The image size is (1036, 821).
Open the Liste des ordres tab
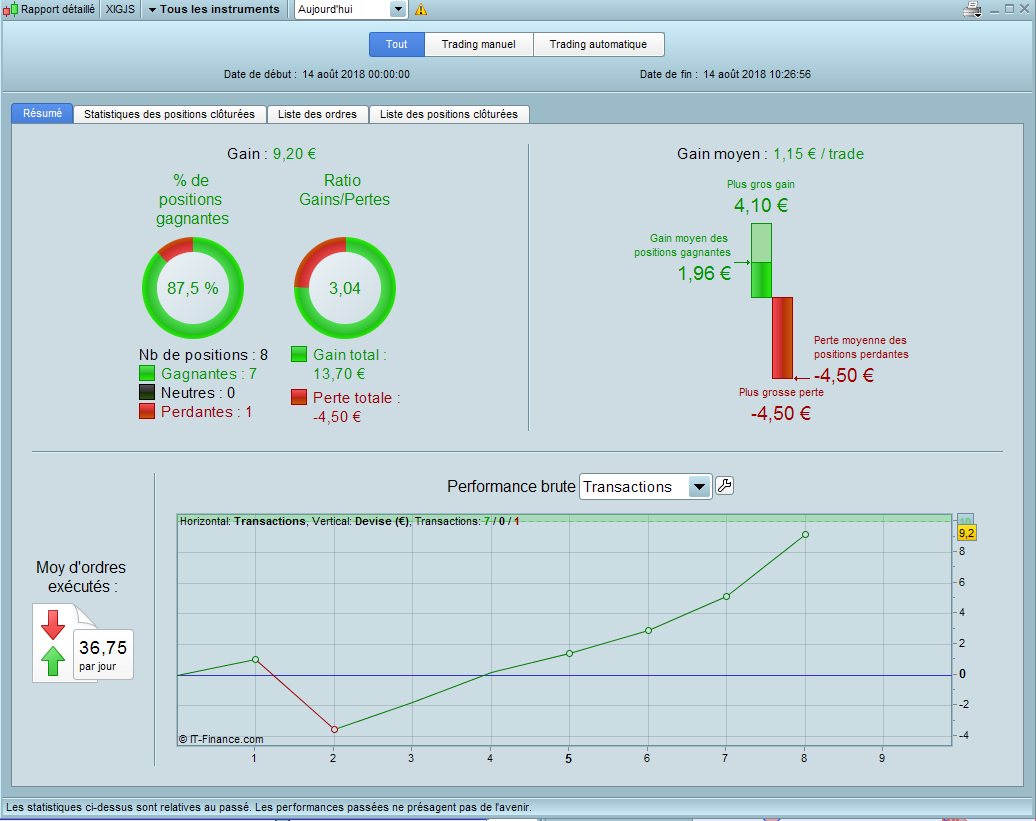tap(317, 114)
